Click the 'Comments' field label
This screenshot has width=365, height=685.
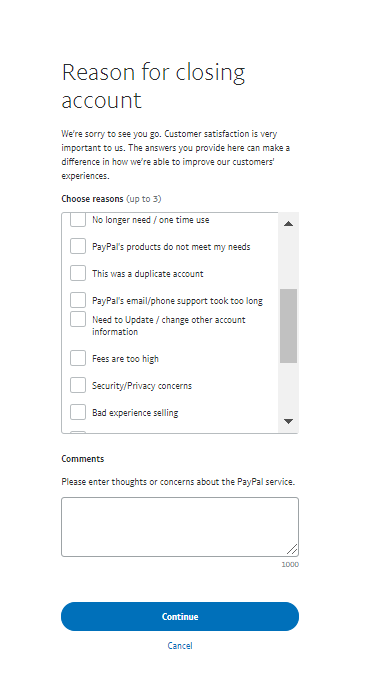(83, 459)
